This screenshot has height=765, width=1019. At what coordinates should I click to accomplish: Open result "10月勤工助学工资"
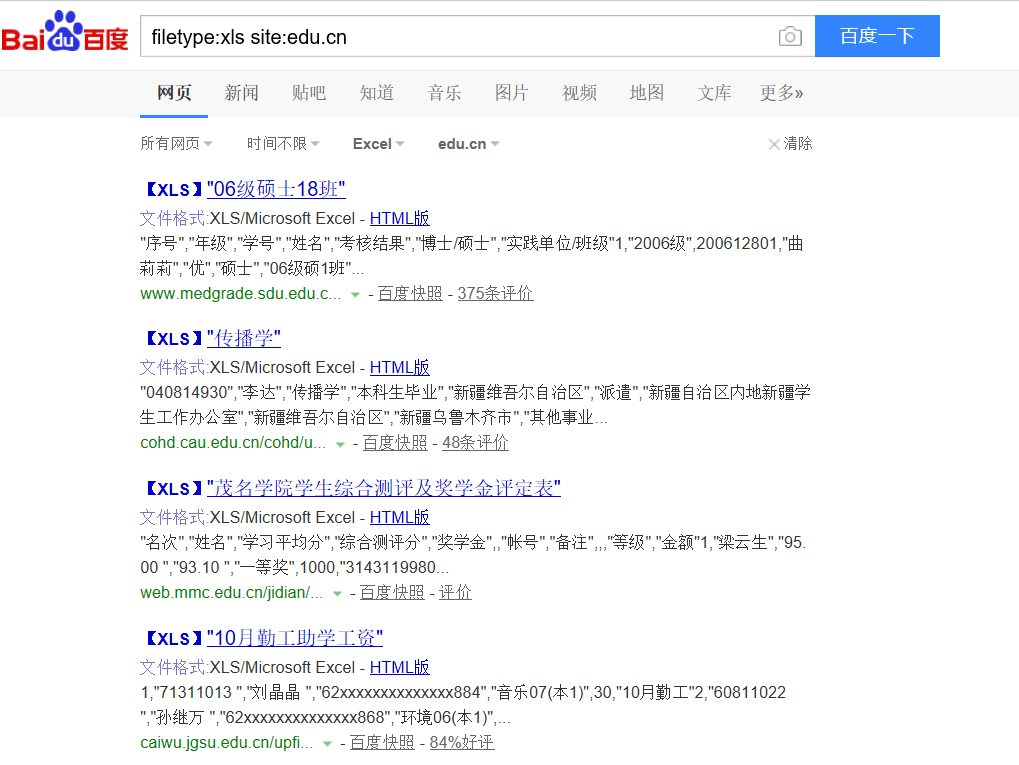[x=294, y=638]
